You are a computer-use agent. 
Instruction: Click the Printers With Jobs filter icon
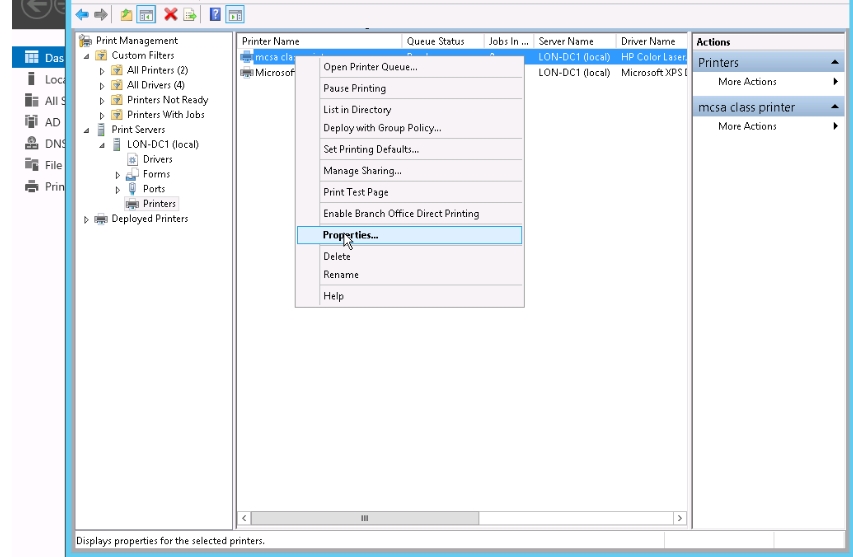click(x=116, y=115)
